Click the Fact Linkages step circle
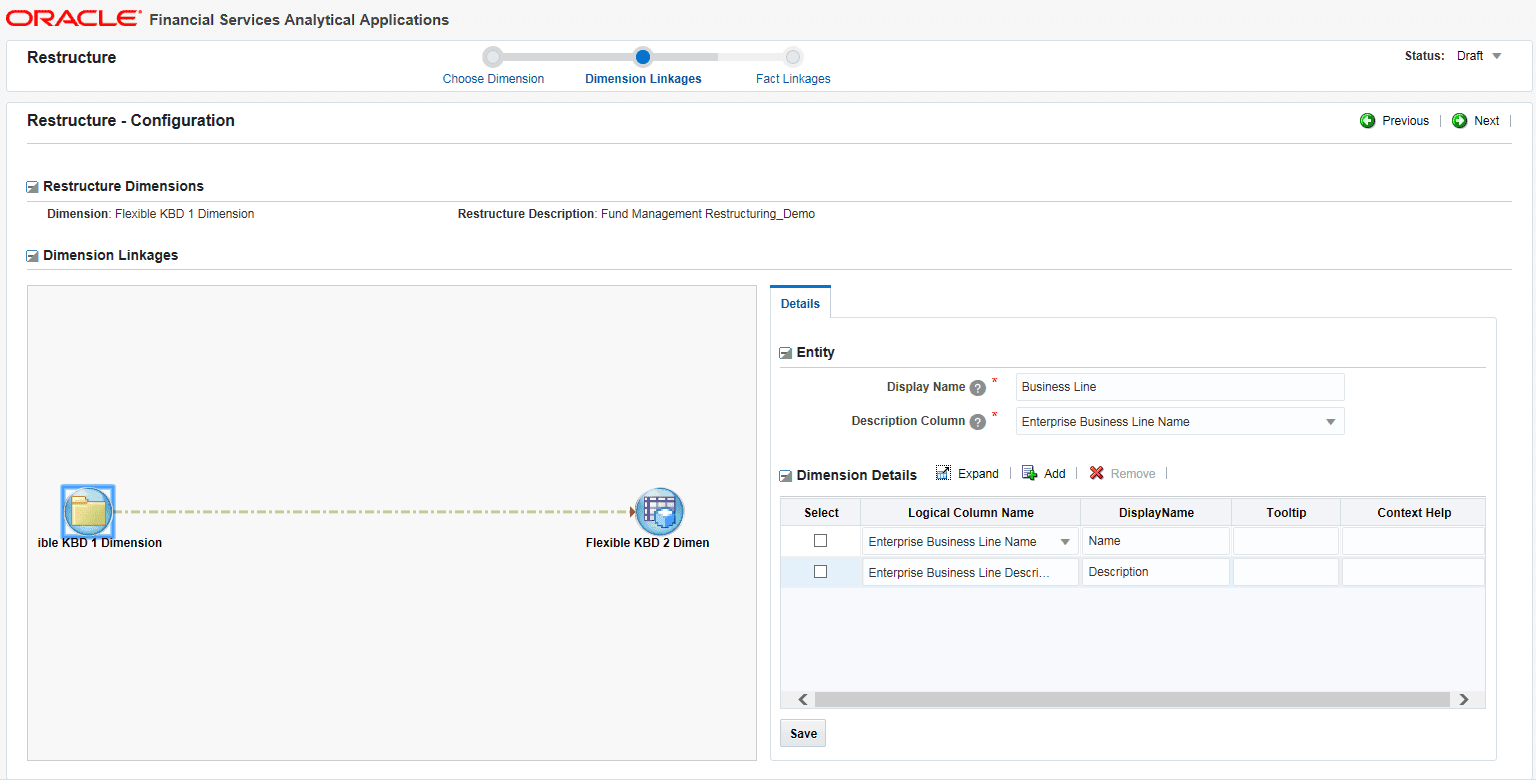Image resolution: width=1536 pixels, height=780 pixels. click(793, 57)
